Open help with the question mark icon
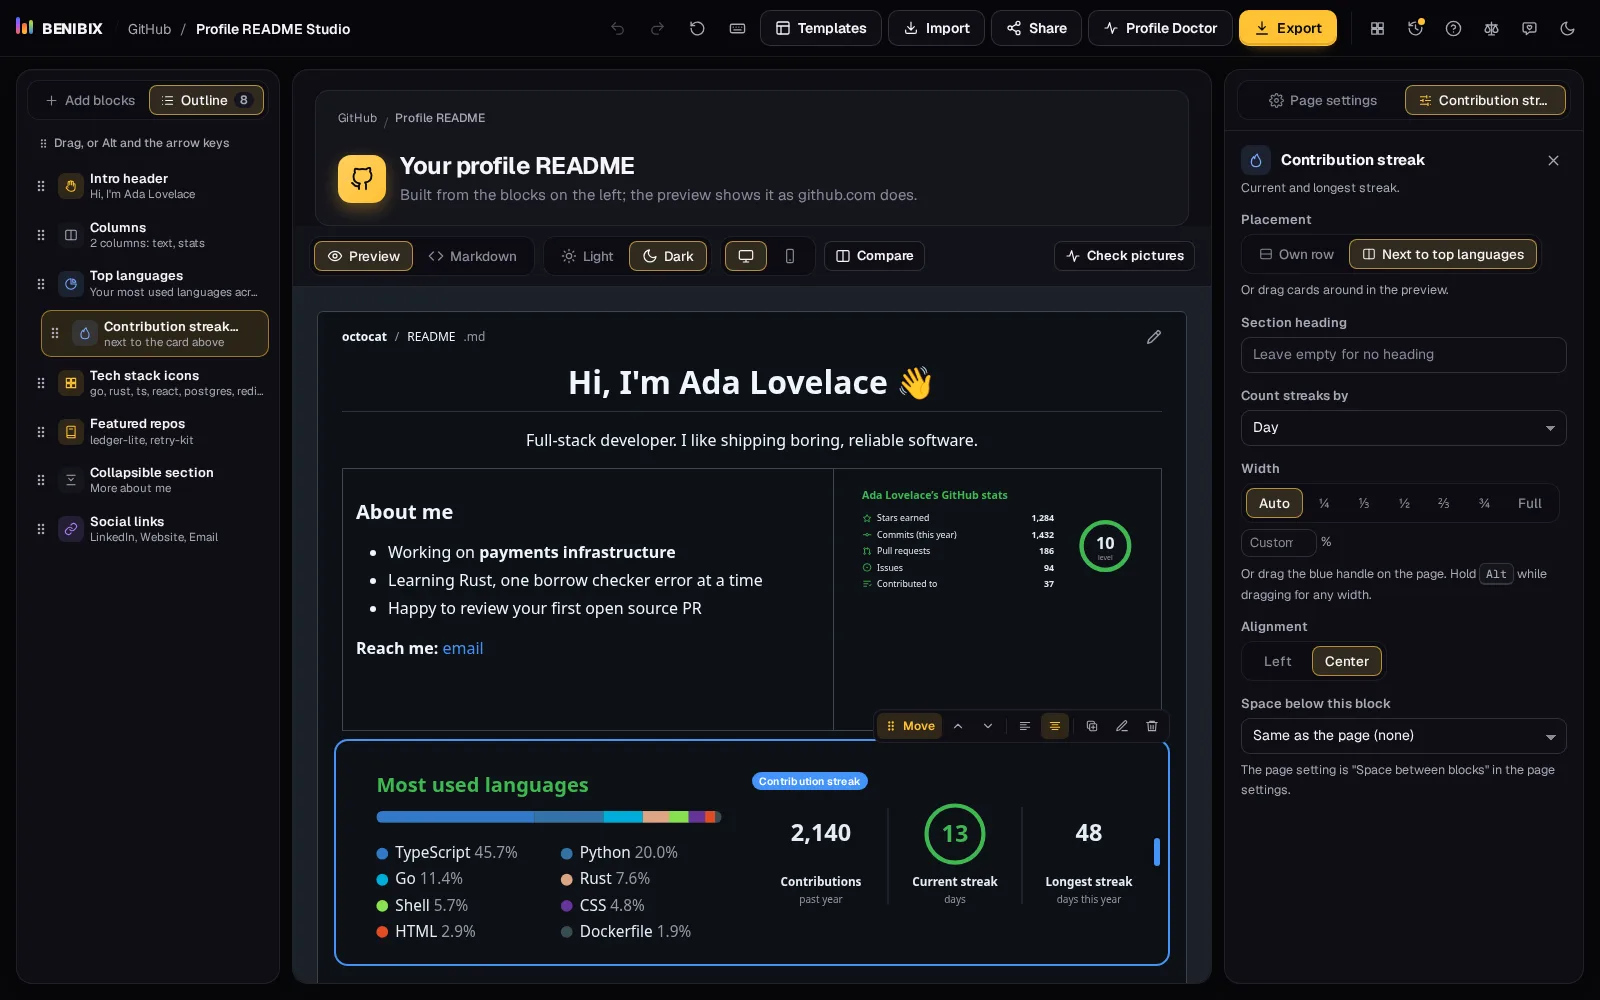Screen dimensions: 1600x1000 (1453, 28)
